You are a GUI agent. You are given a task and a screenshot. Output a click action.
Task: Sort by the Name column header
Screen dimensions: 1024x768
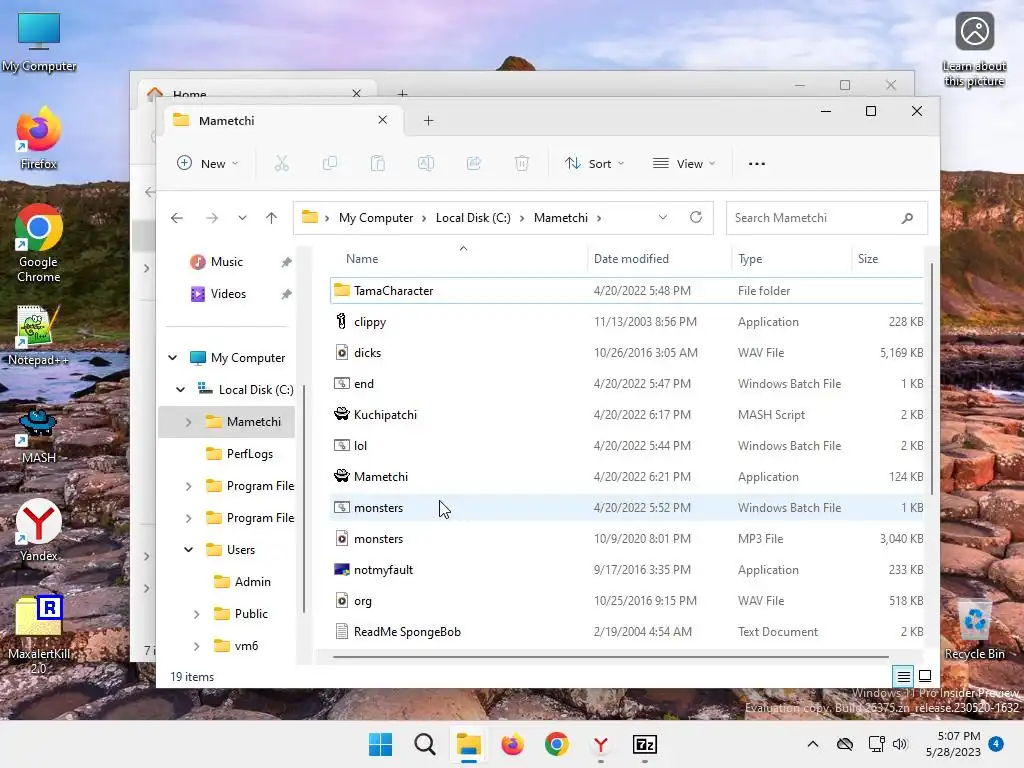pyautogui.click(x=457, y=259)
